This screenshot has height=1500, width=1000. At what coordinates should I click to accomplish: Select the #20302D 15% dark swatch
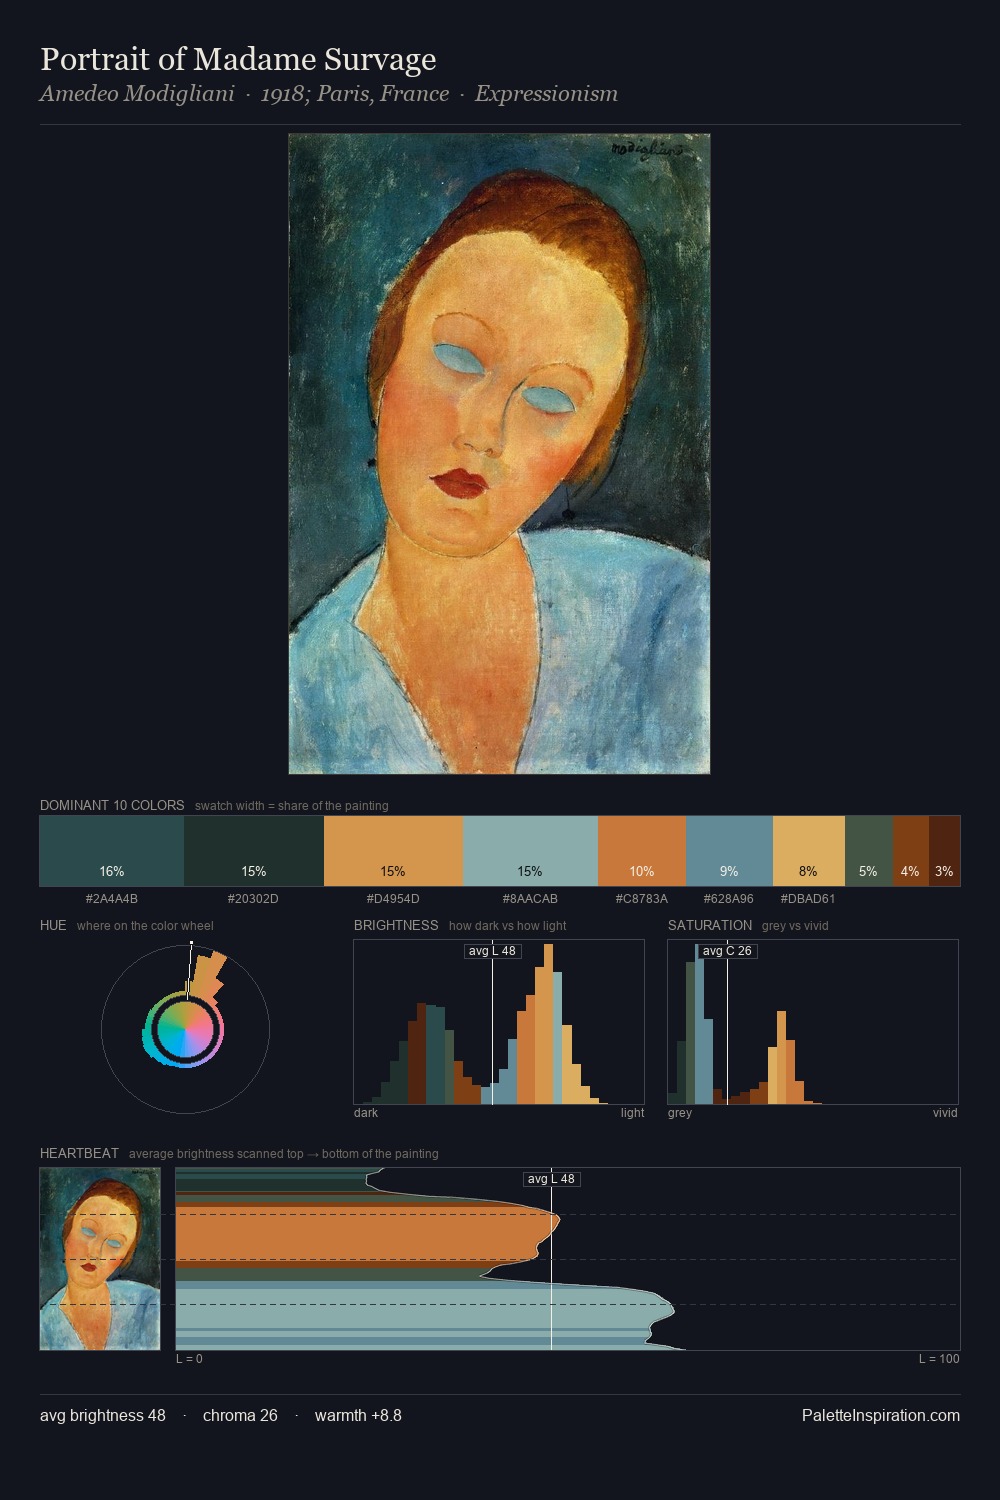[254, 851]
